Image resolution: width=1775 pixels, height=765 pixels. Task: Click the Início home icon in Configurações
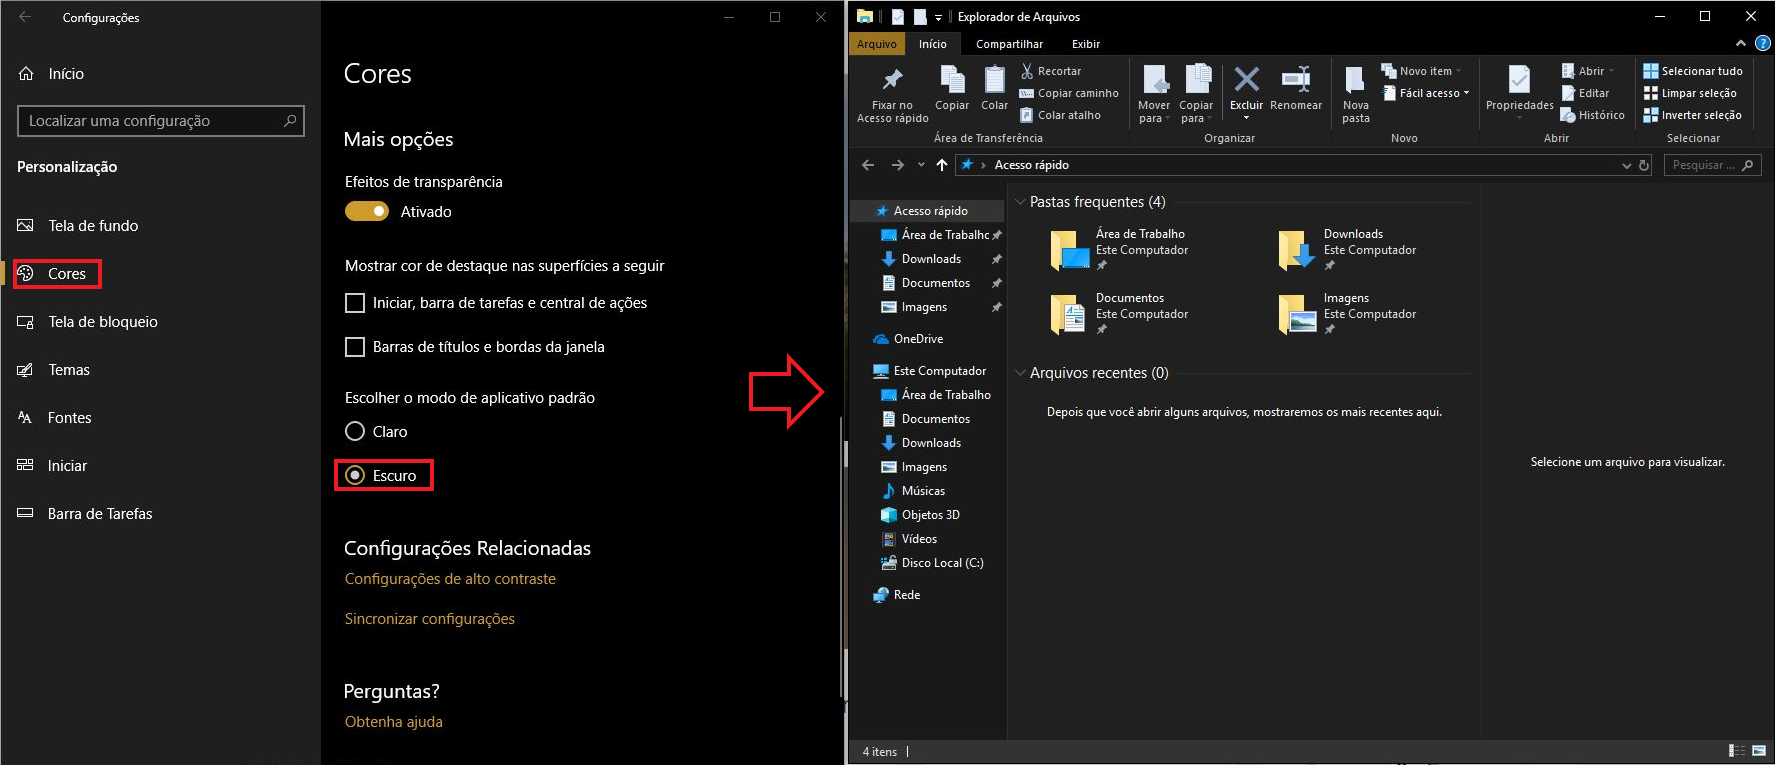coord(26,74)
